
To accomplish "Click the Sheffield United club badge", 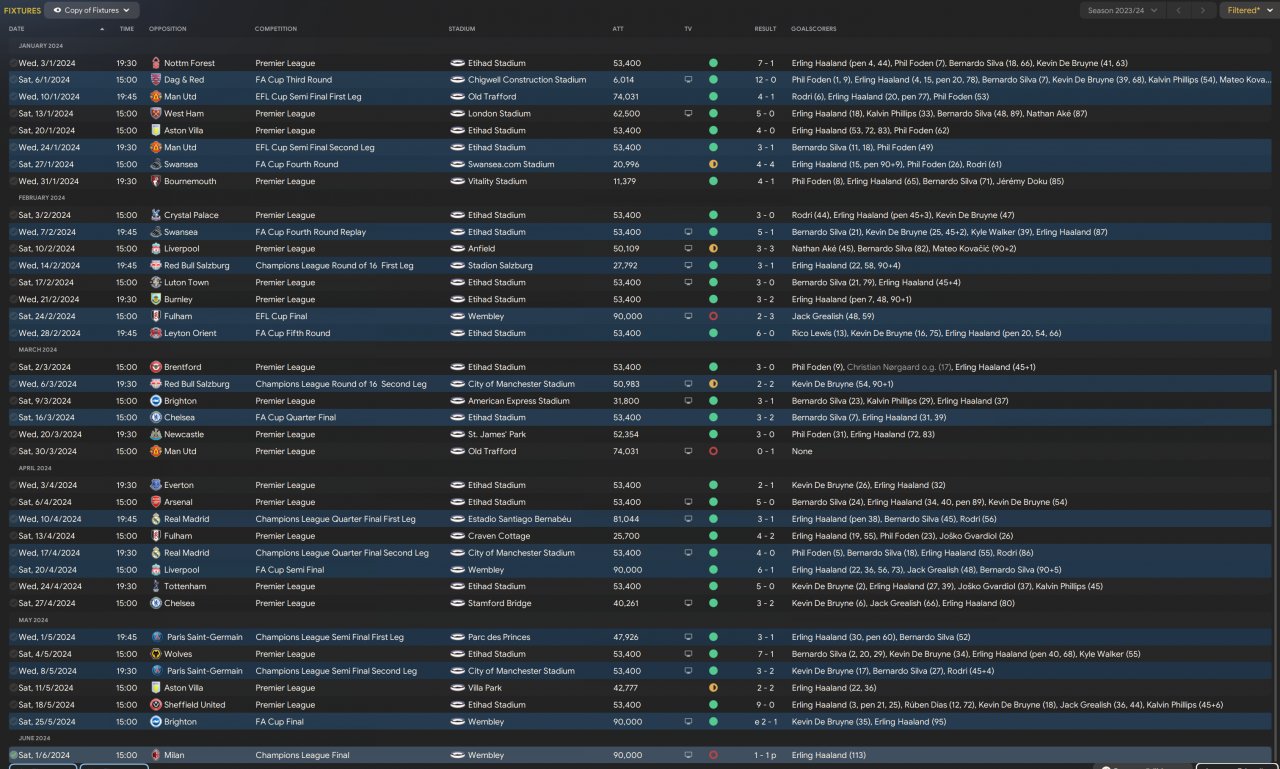I will (156, 704).
